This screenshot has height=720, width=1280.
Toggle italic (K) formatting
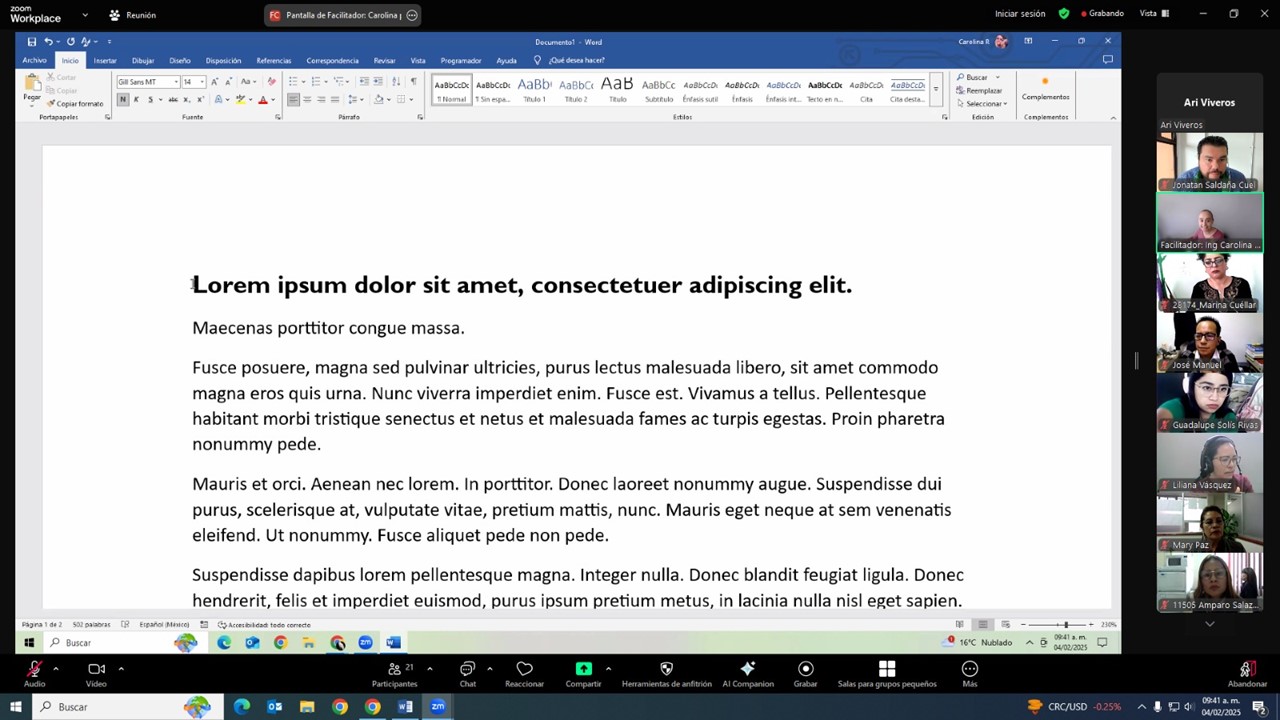click(137, 100)
